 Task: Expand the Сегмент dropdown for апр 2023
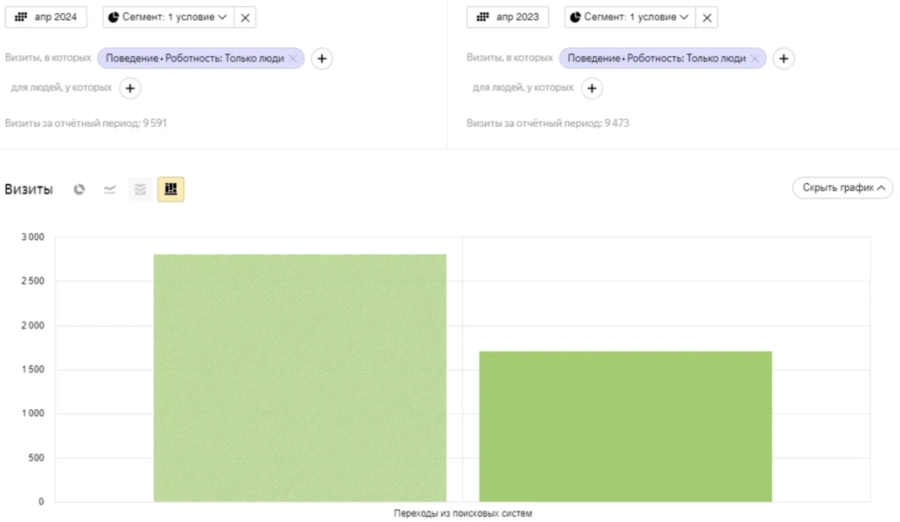(x=630, y=17)
